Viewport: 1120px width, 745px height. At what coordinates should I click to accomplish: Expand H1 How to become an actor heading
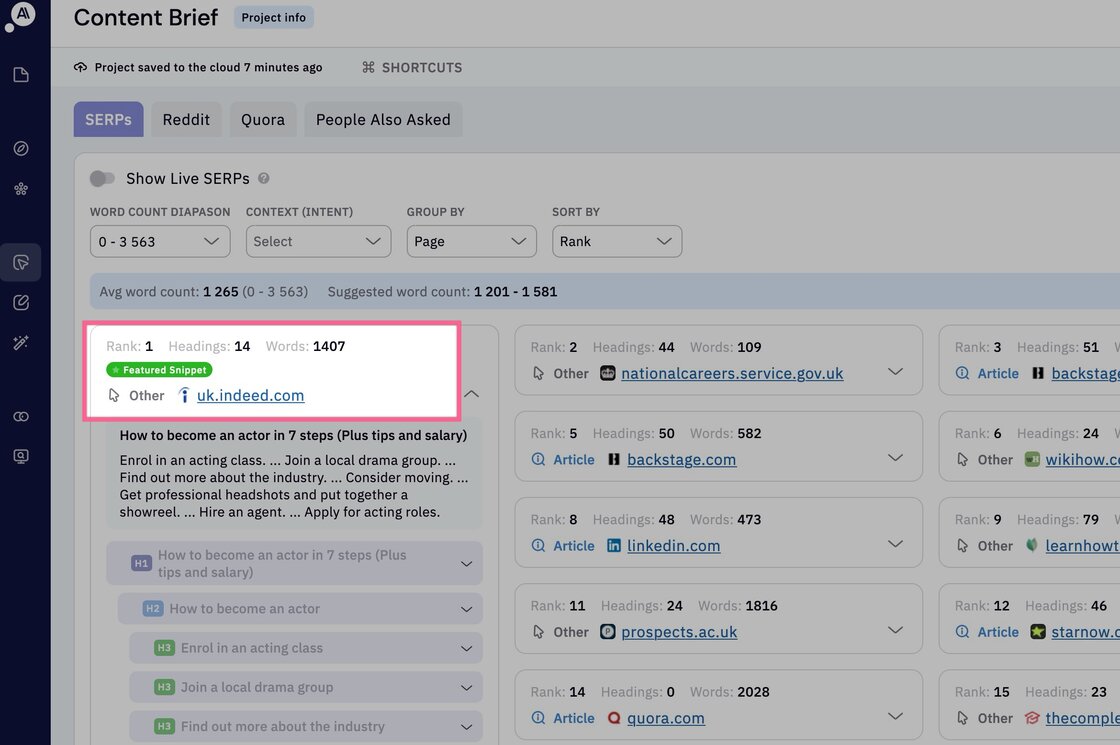[x=466, y=564]
